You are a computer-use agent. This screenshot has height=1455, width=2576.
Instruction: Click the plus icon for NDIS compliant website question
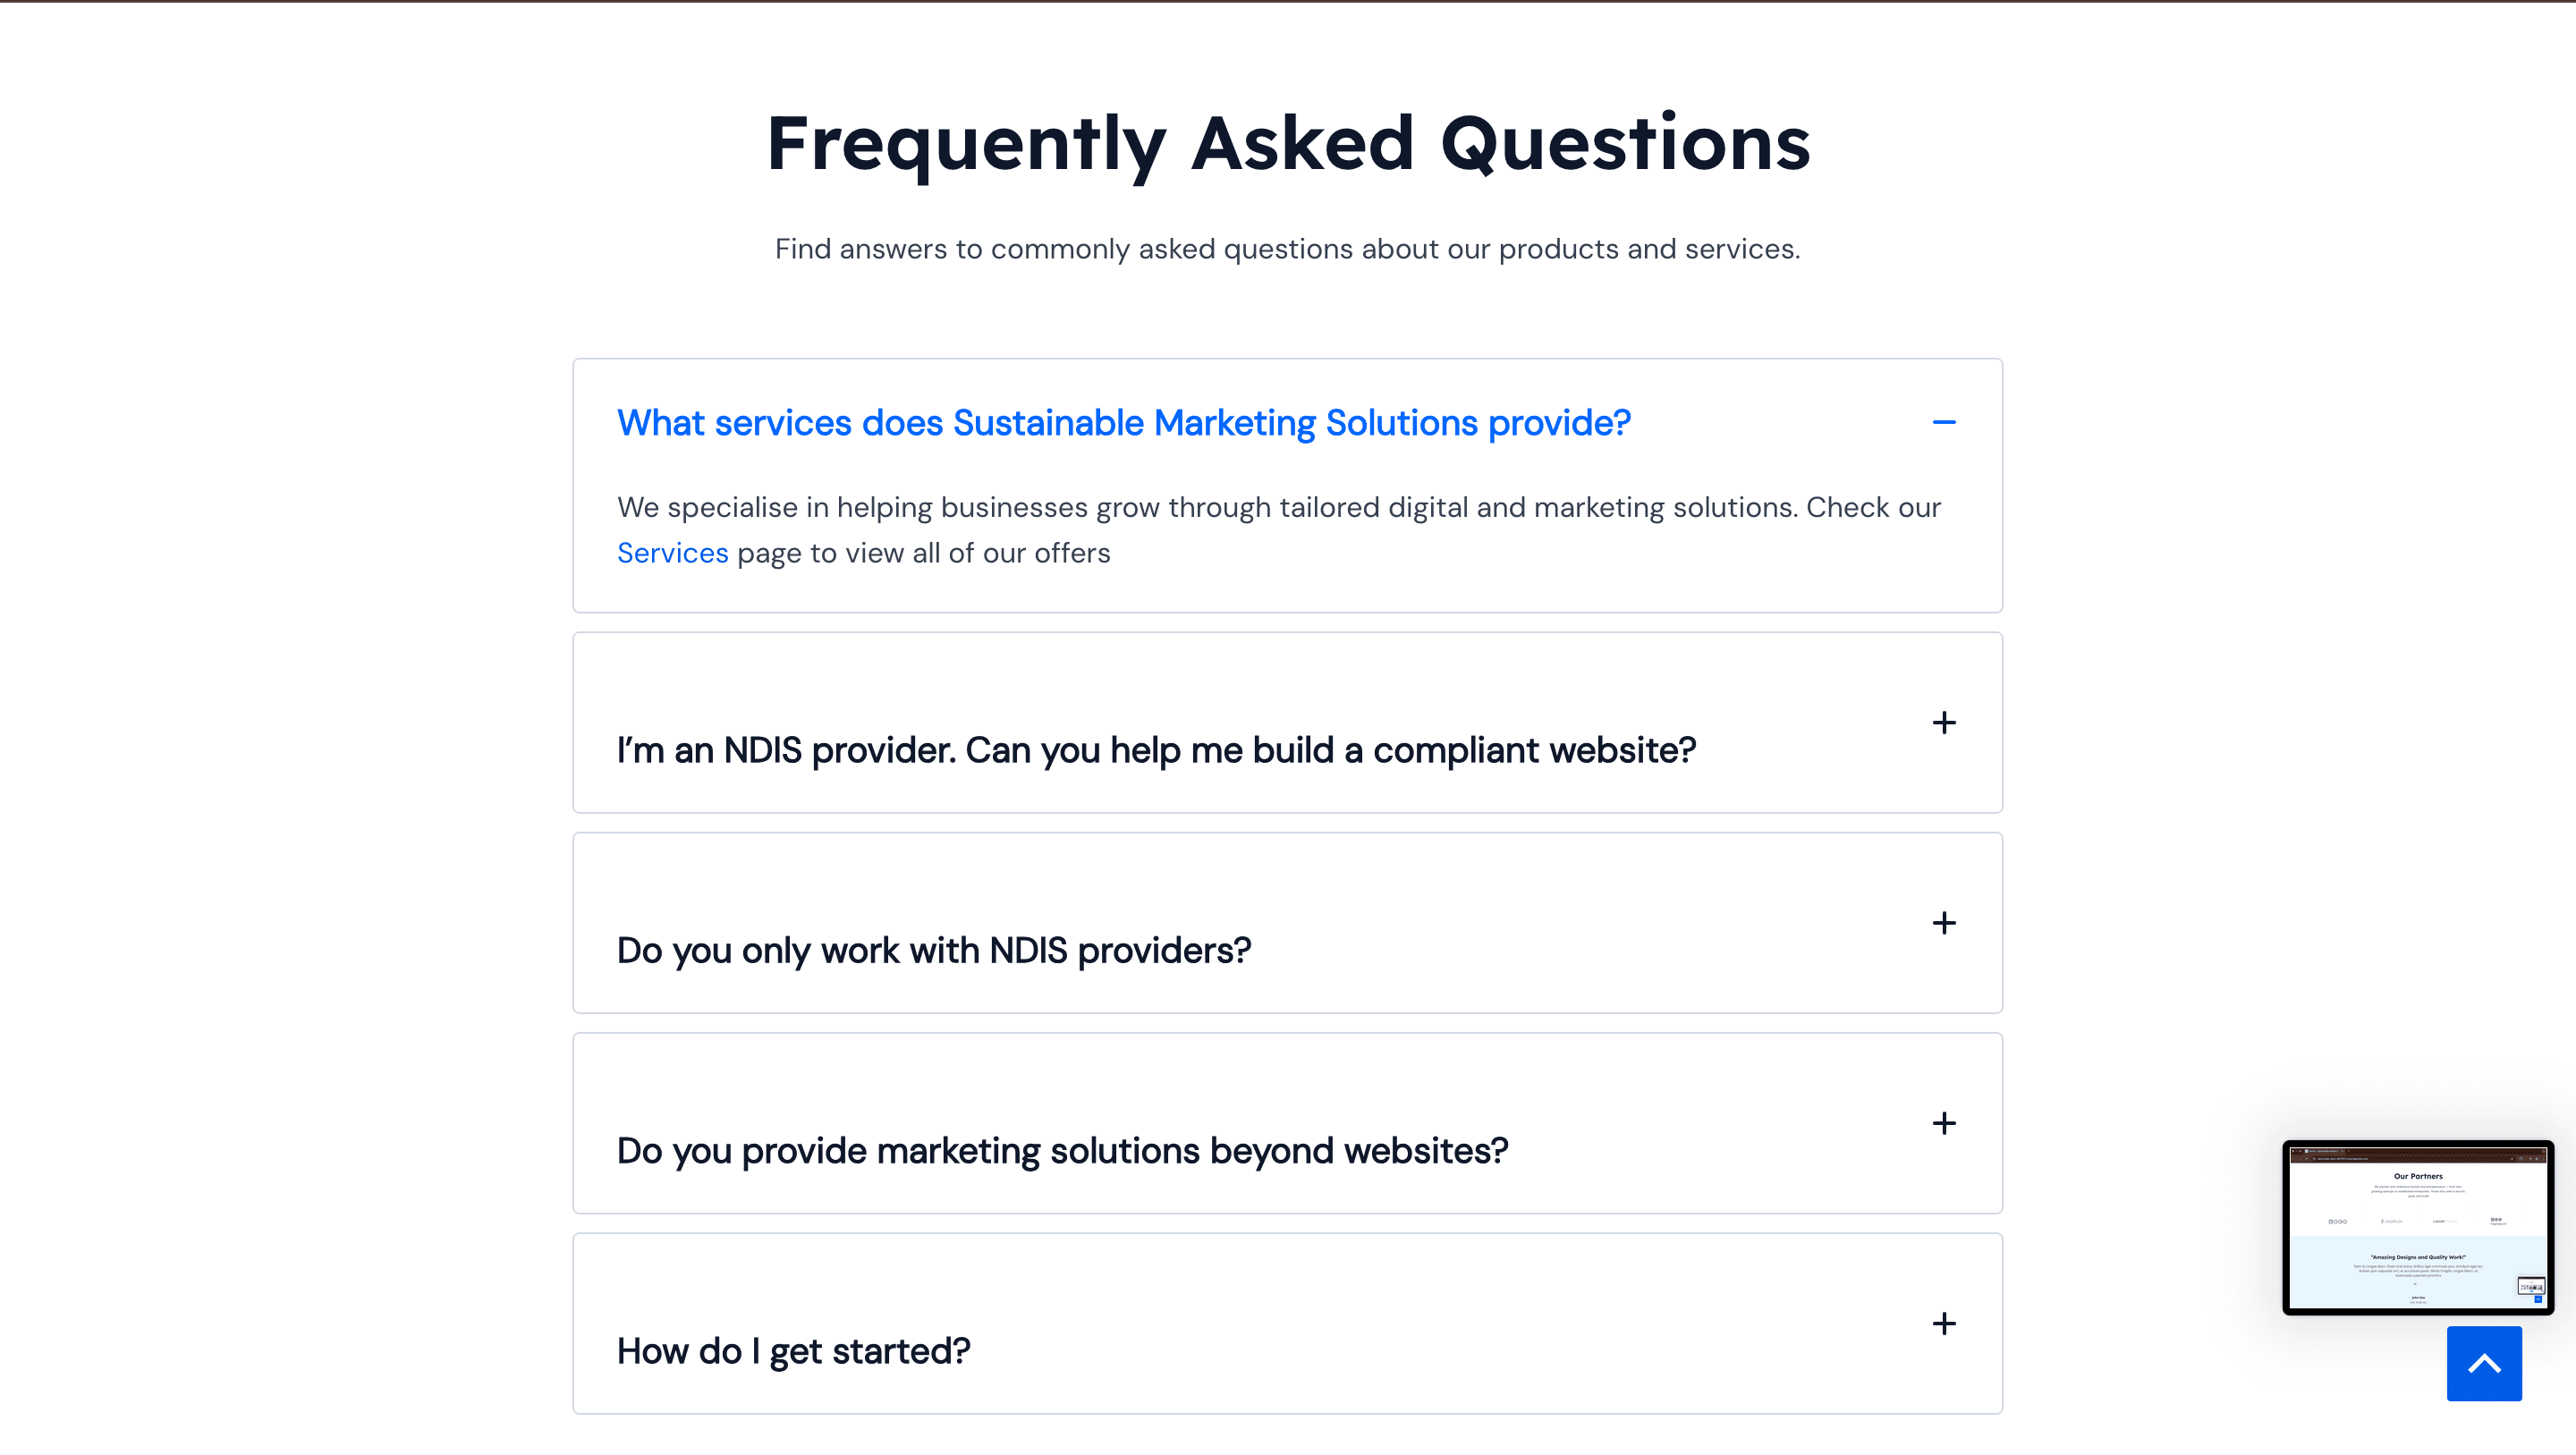click(1943, 723)
